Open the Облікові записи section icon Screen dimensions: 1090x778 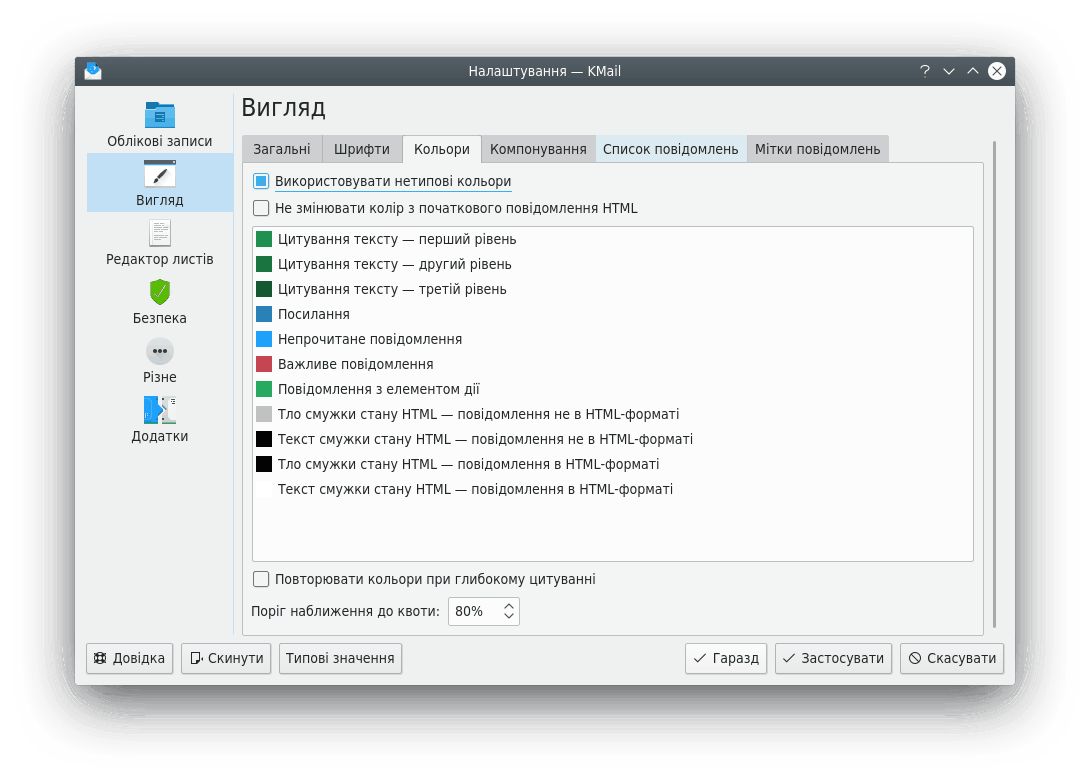[160, 115]
